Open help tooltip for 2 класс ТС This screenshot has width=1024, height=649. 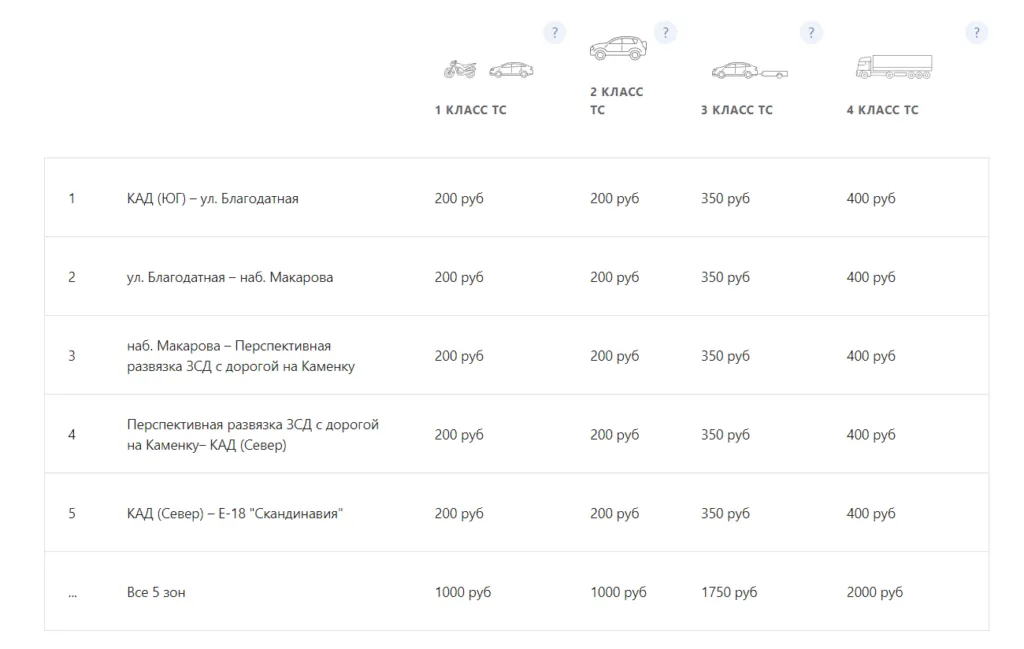coord(665,33)
